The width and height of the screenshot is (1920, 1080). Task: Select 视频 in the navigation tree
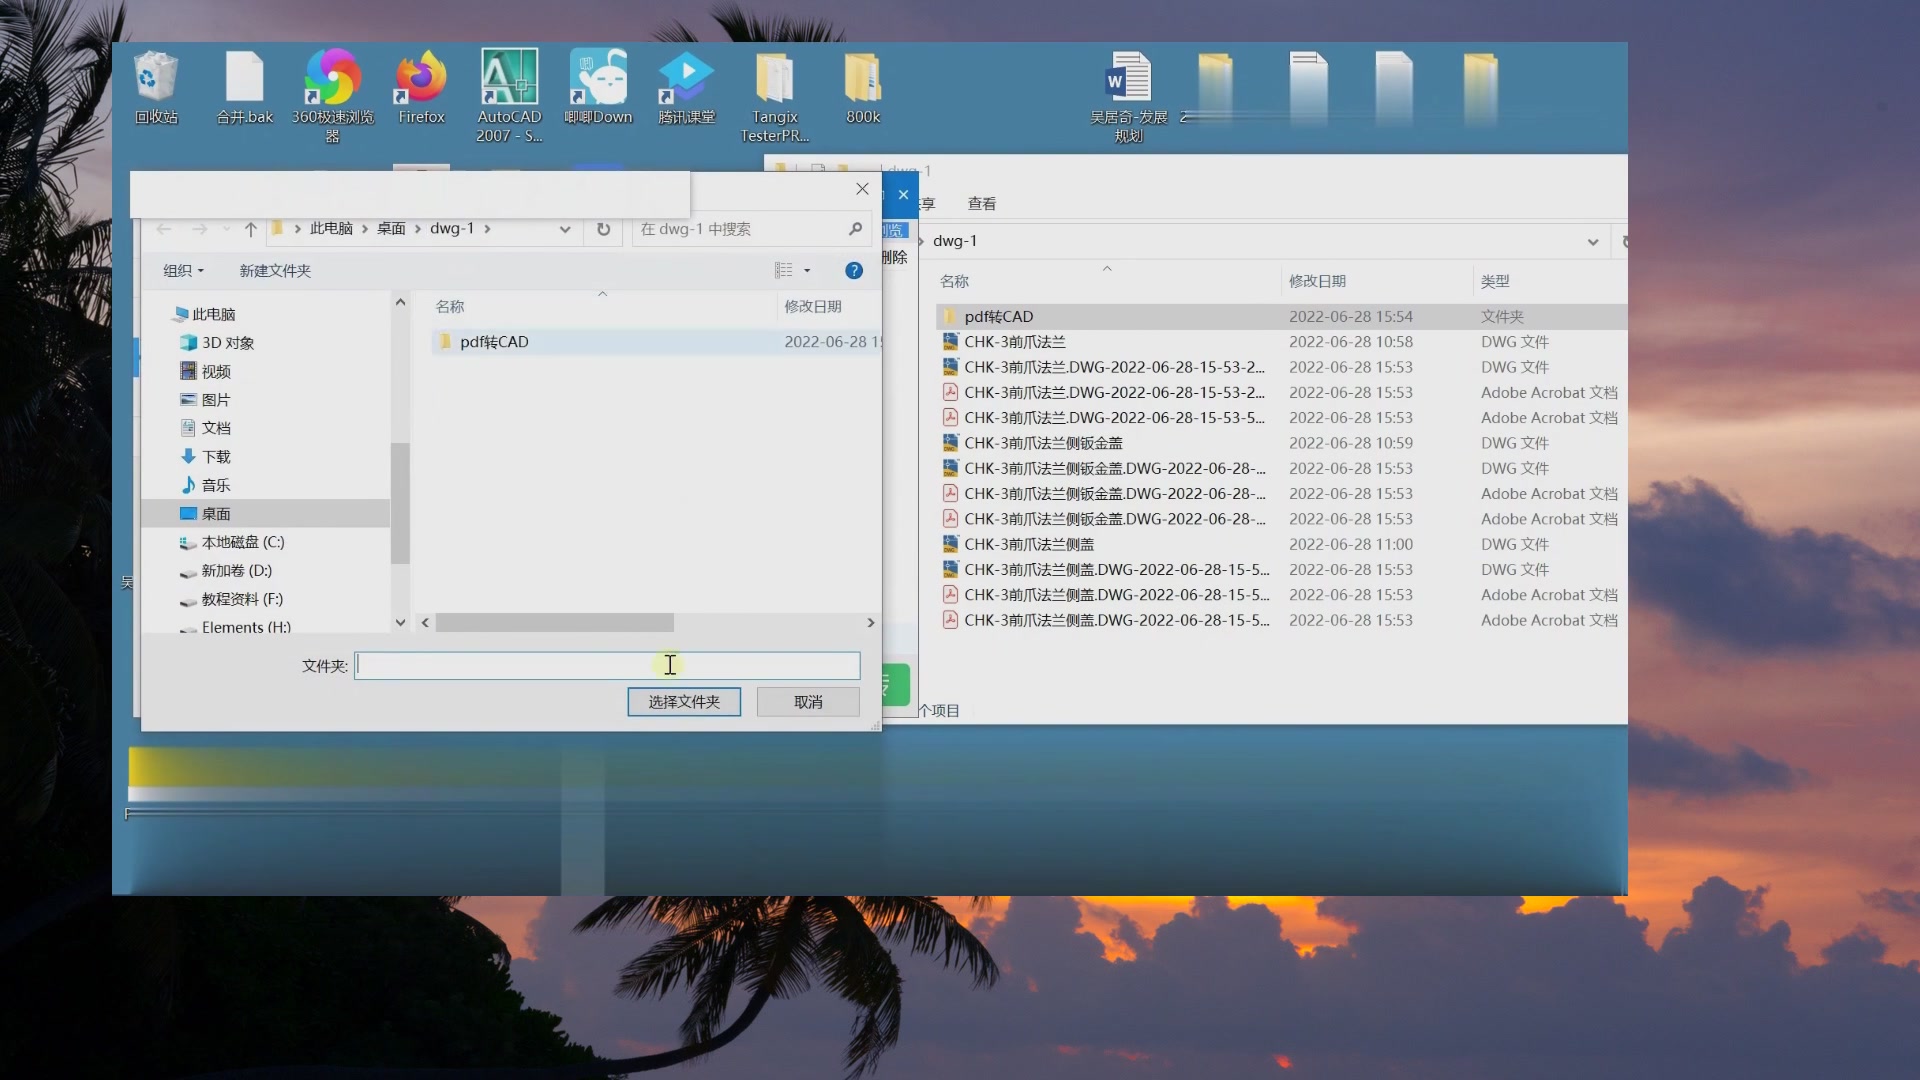(205, 372)
